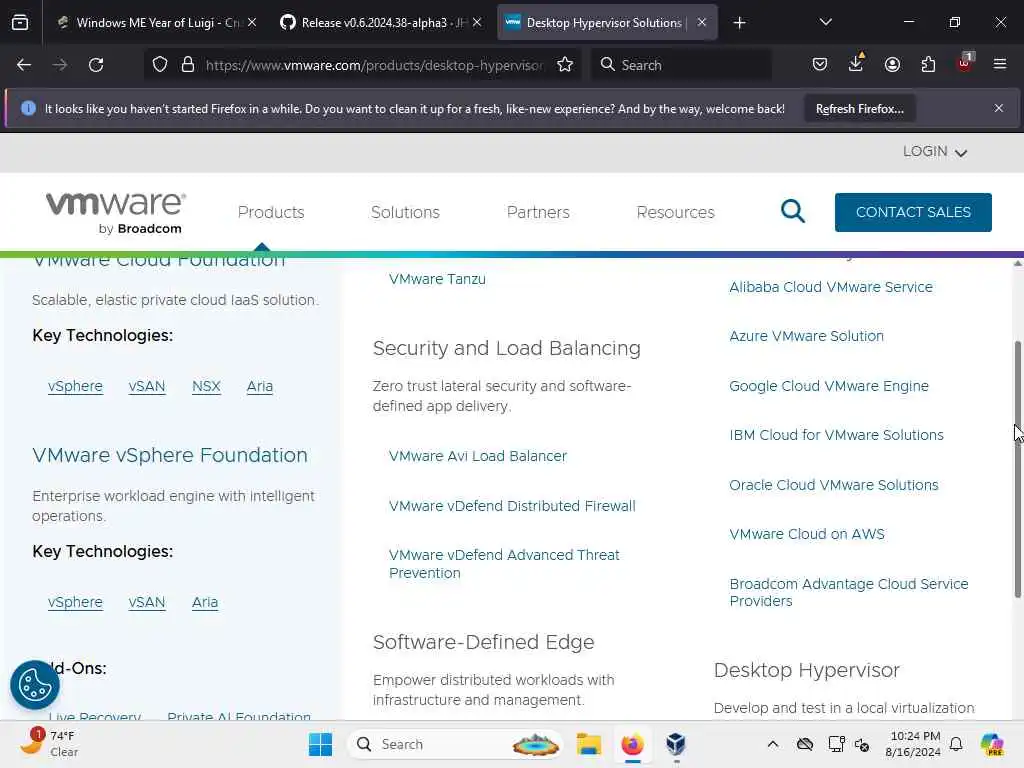Viewport: 1024px width, 768px height.
Task: Reload the current page
Action: click(x=96, y=65)
